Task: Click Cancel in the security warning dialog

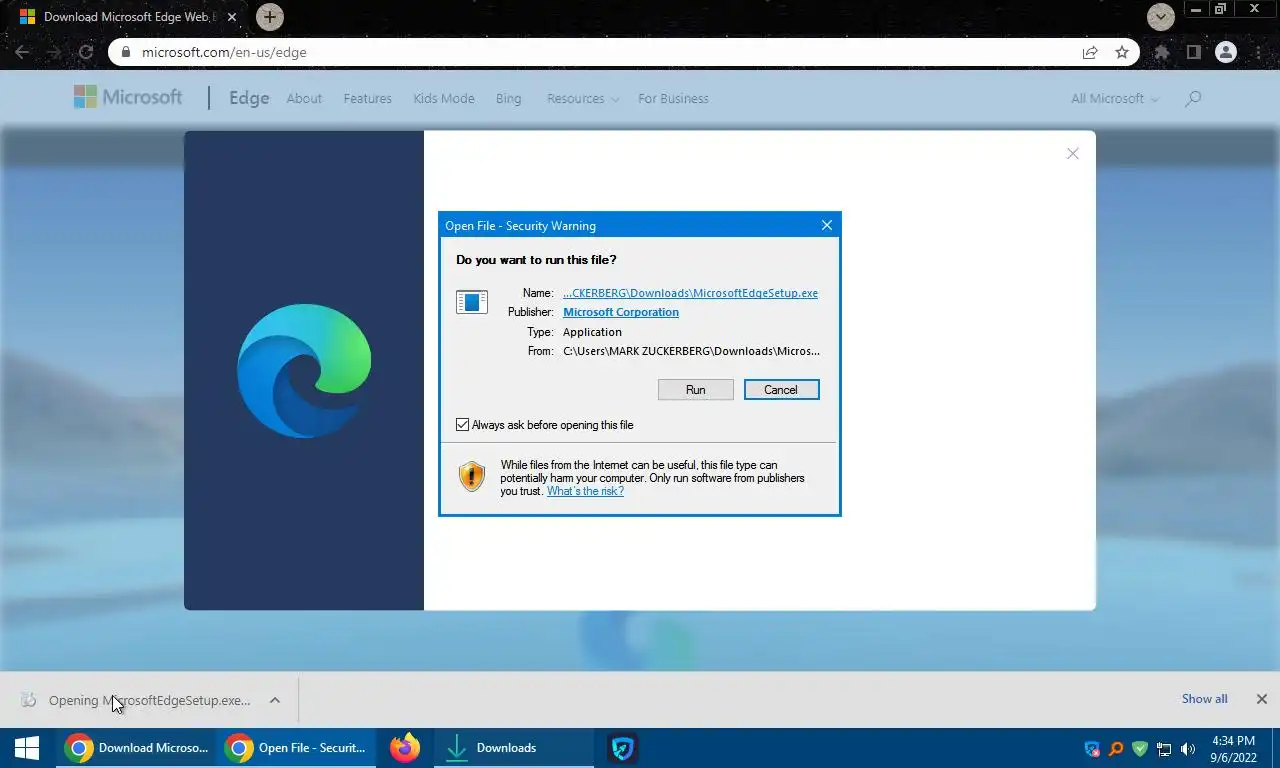Action: [781, 390]
